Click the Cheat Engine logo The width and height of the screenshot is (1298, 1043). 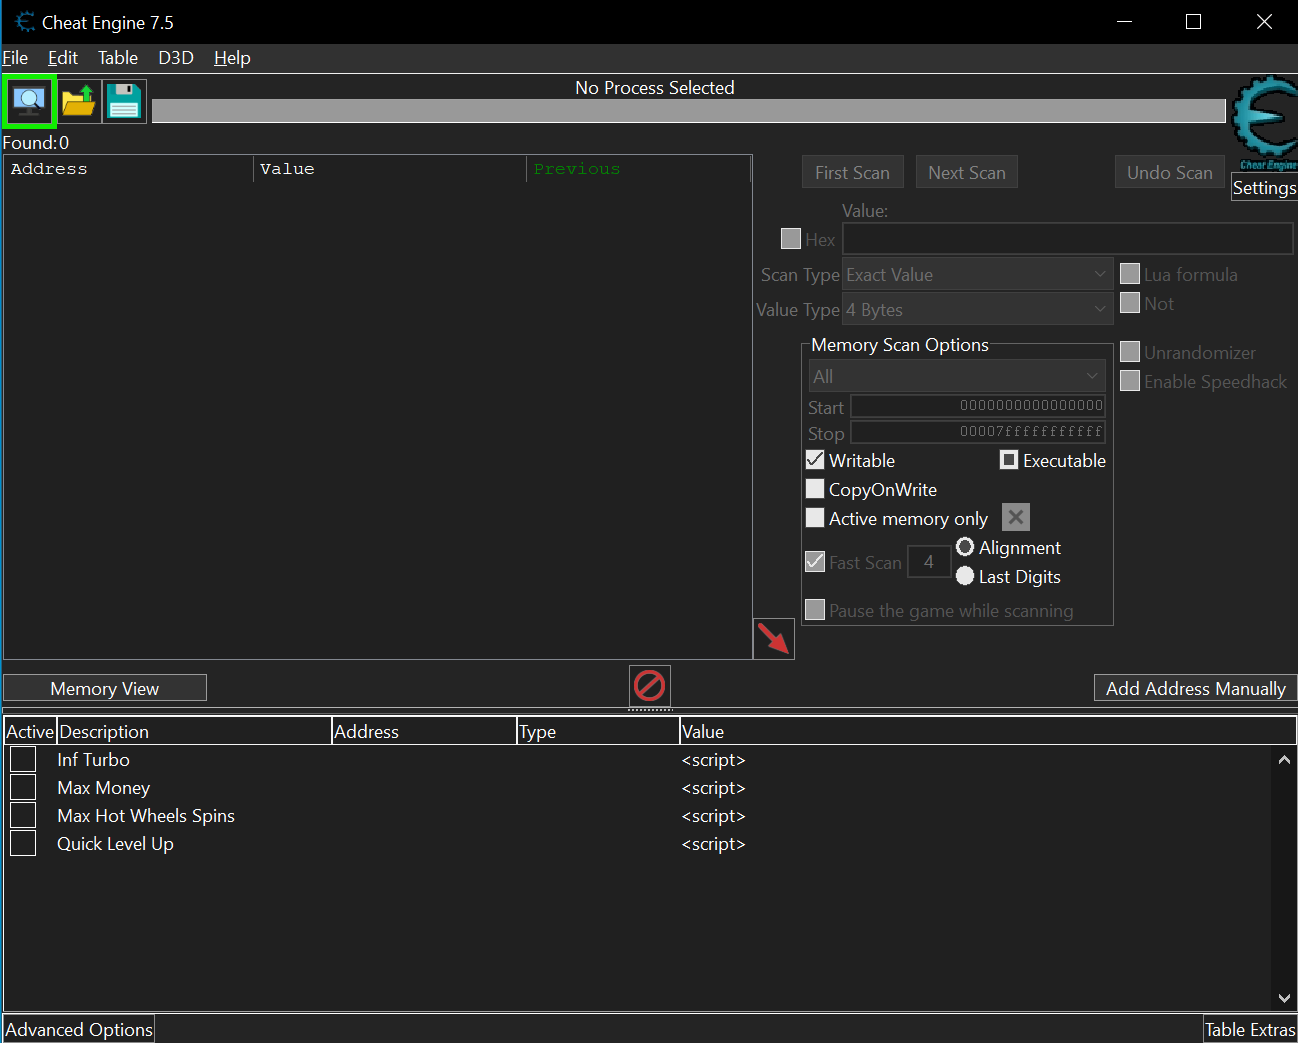(x=1264, y=122)
